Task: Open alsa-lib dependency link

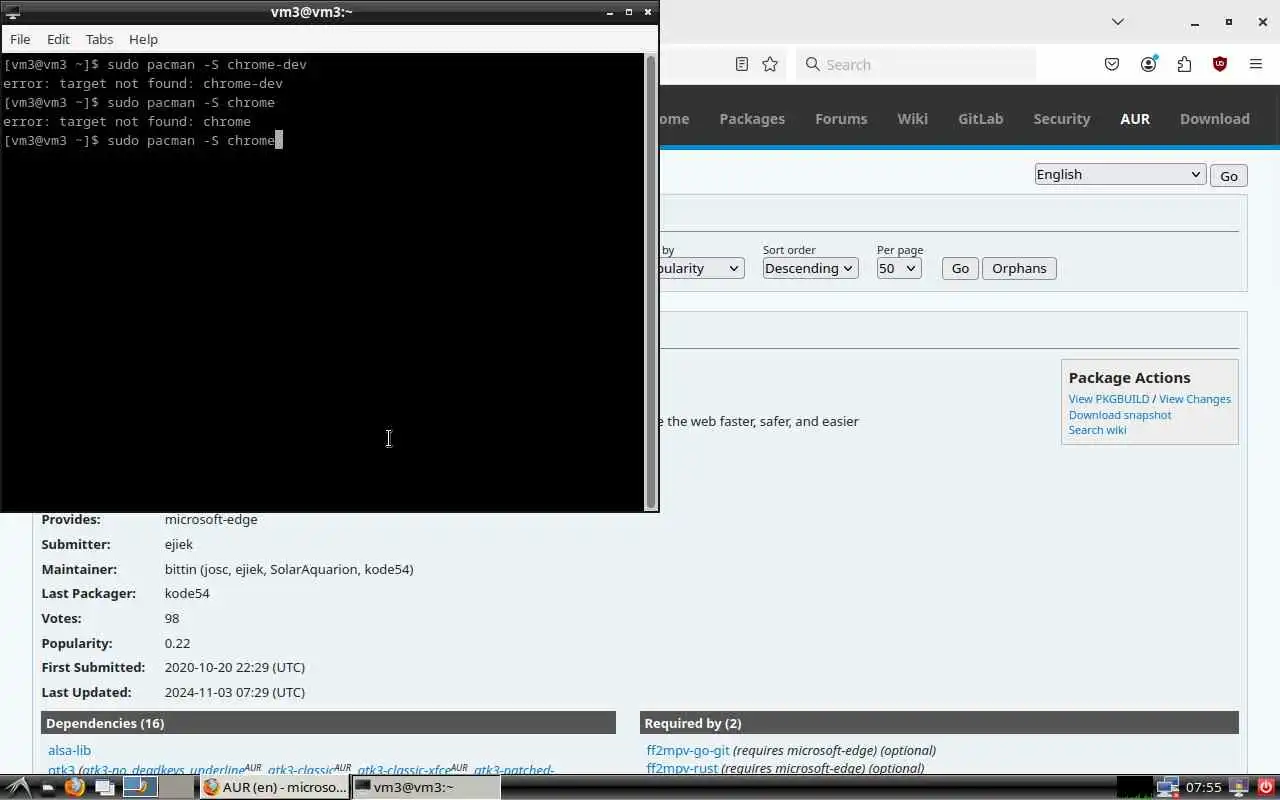Action: [x=69, y=750]
